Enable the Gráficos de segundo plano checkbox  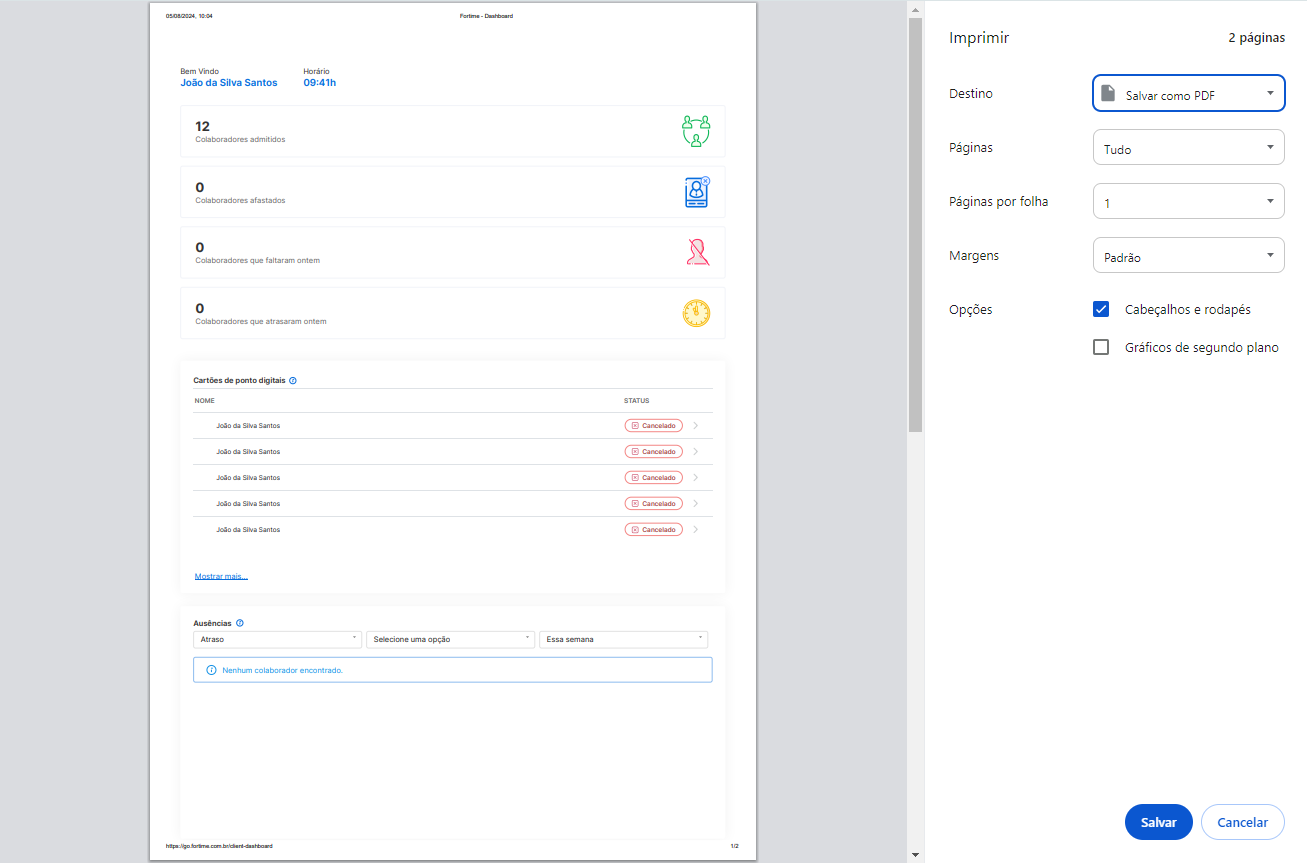click(1101, 347)
